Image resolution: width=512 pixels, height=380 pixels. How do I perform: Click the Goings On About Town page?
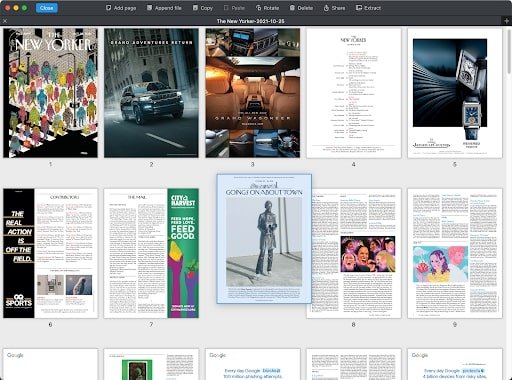[x=264, y=239]
